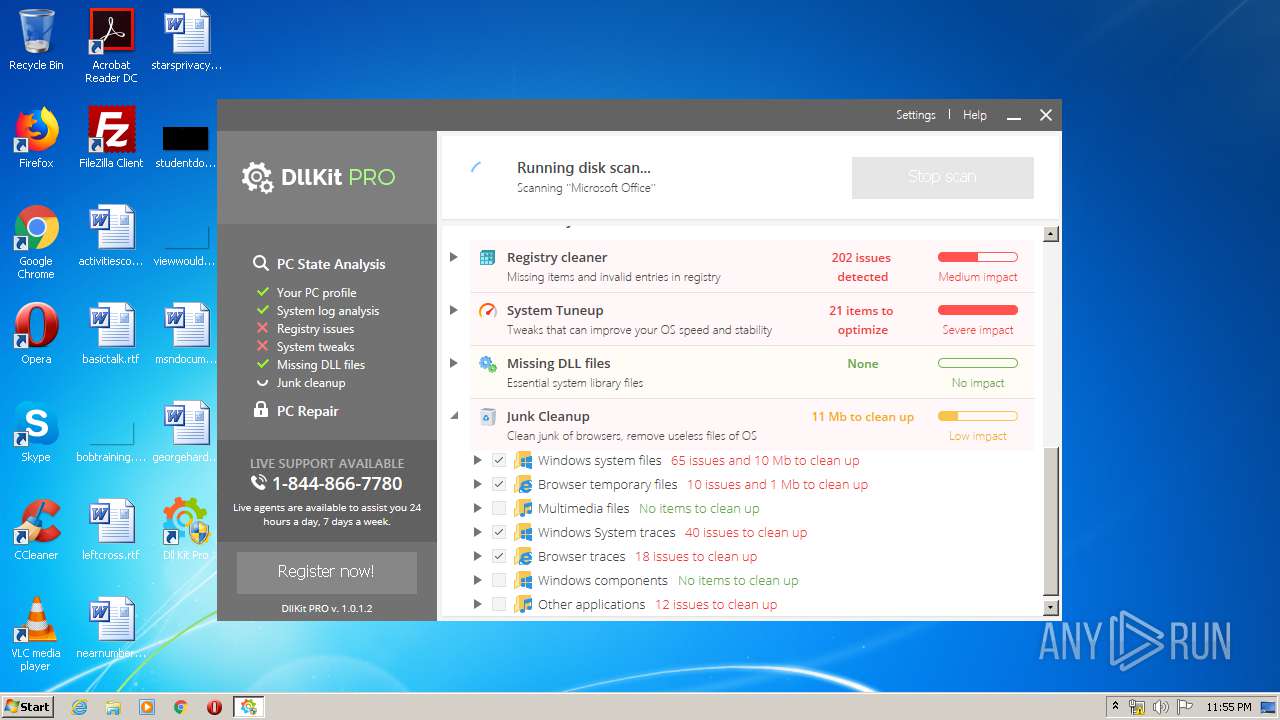Click the Other applications icon

tap(523, 605)
